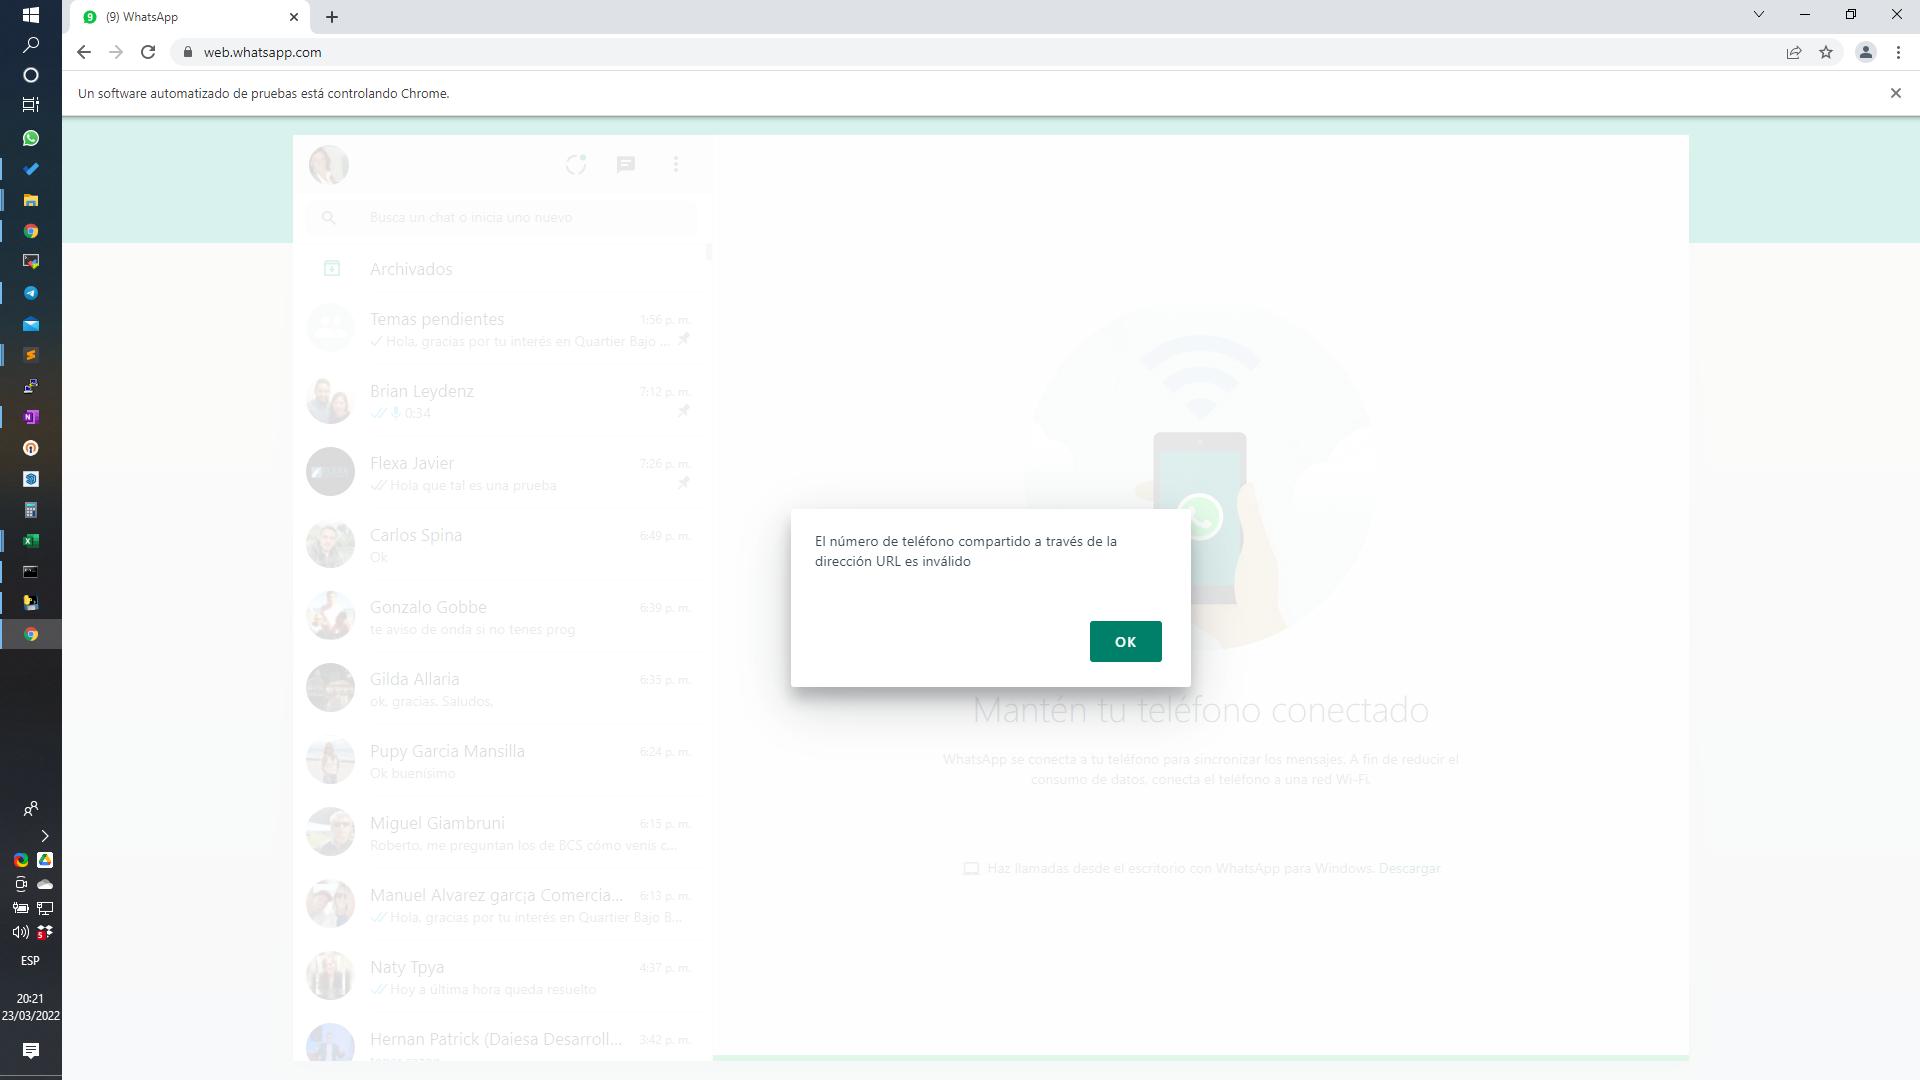The width and height of the screenshot is (1920, 1080).
Task: Click the address bar web.whatsapp.com
Action: 262,52
